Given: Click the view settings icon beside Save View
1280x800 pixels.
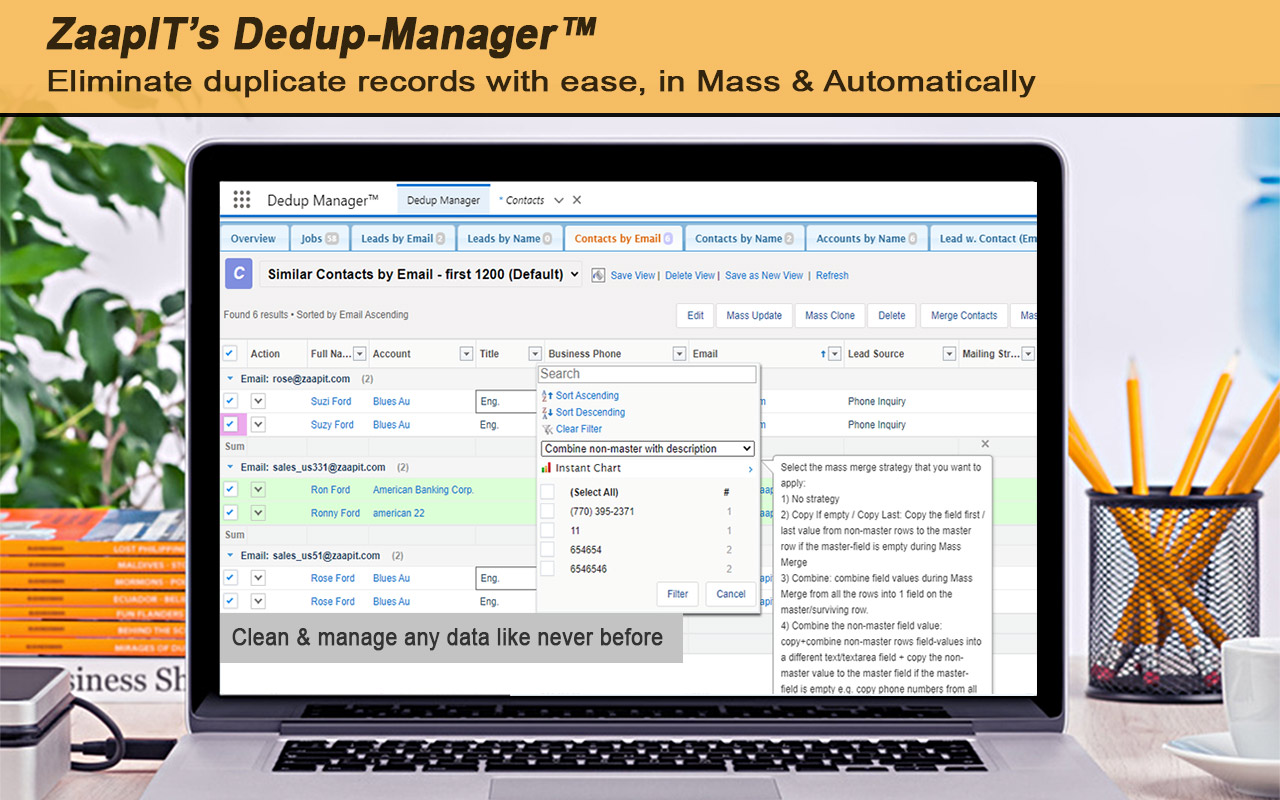Looking at the screenshot, I should 598,275.
